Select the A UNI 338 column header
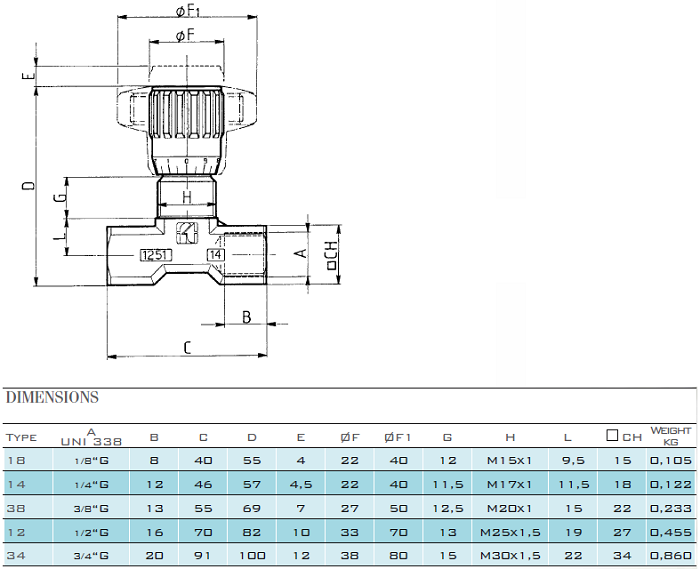 pyautogui.click(x=91, y=437)
